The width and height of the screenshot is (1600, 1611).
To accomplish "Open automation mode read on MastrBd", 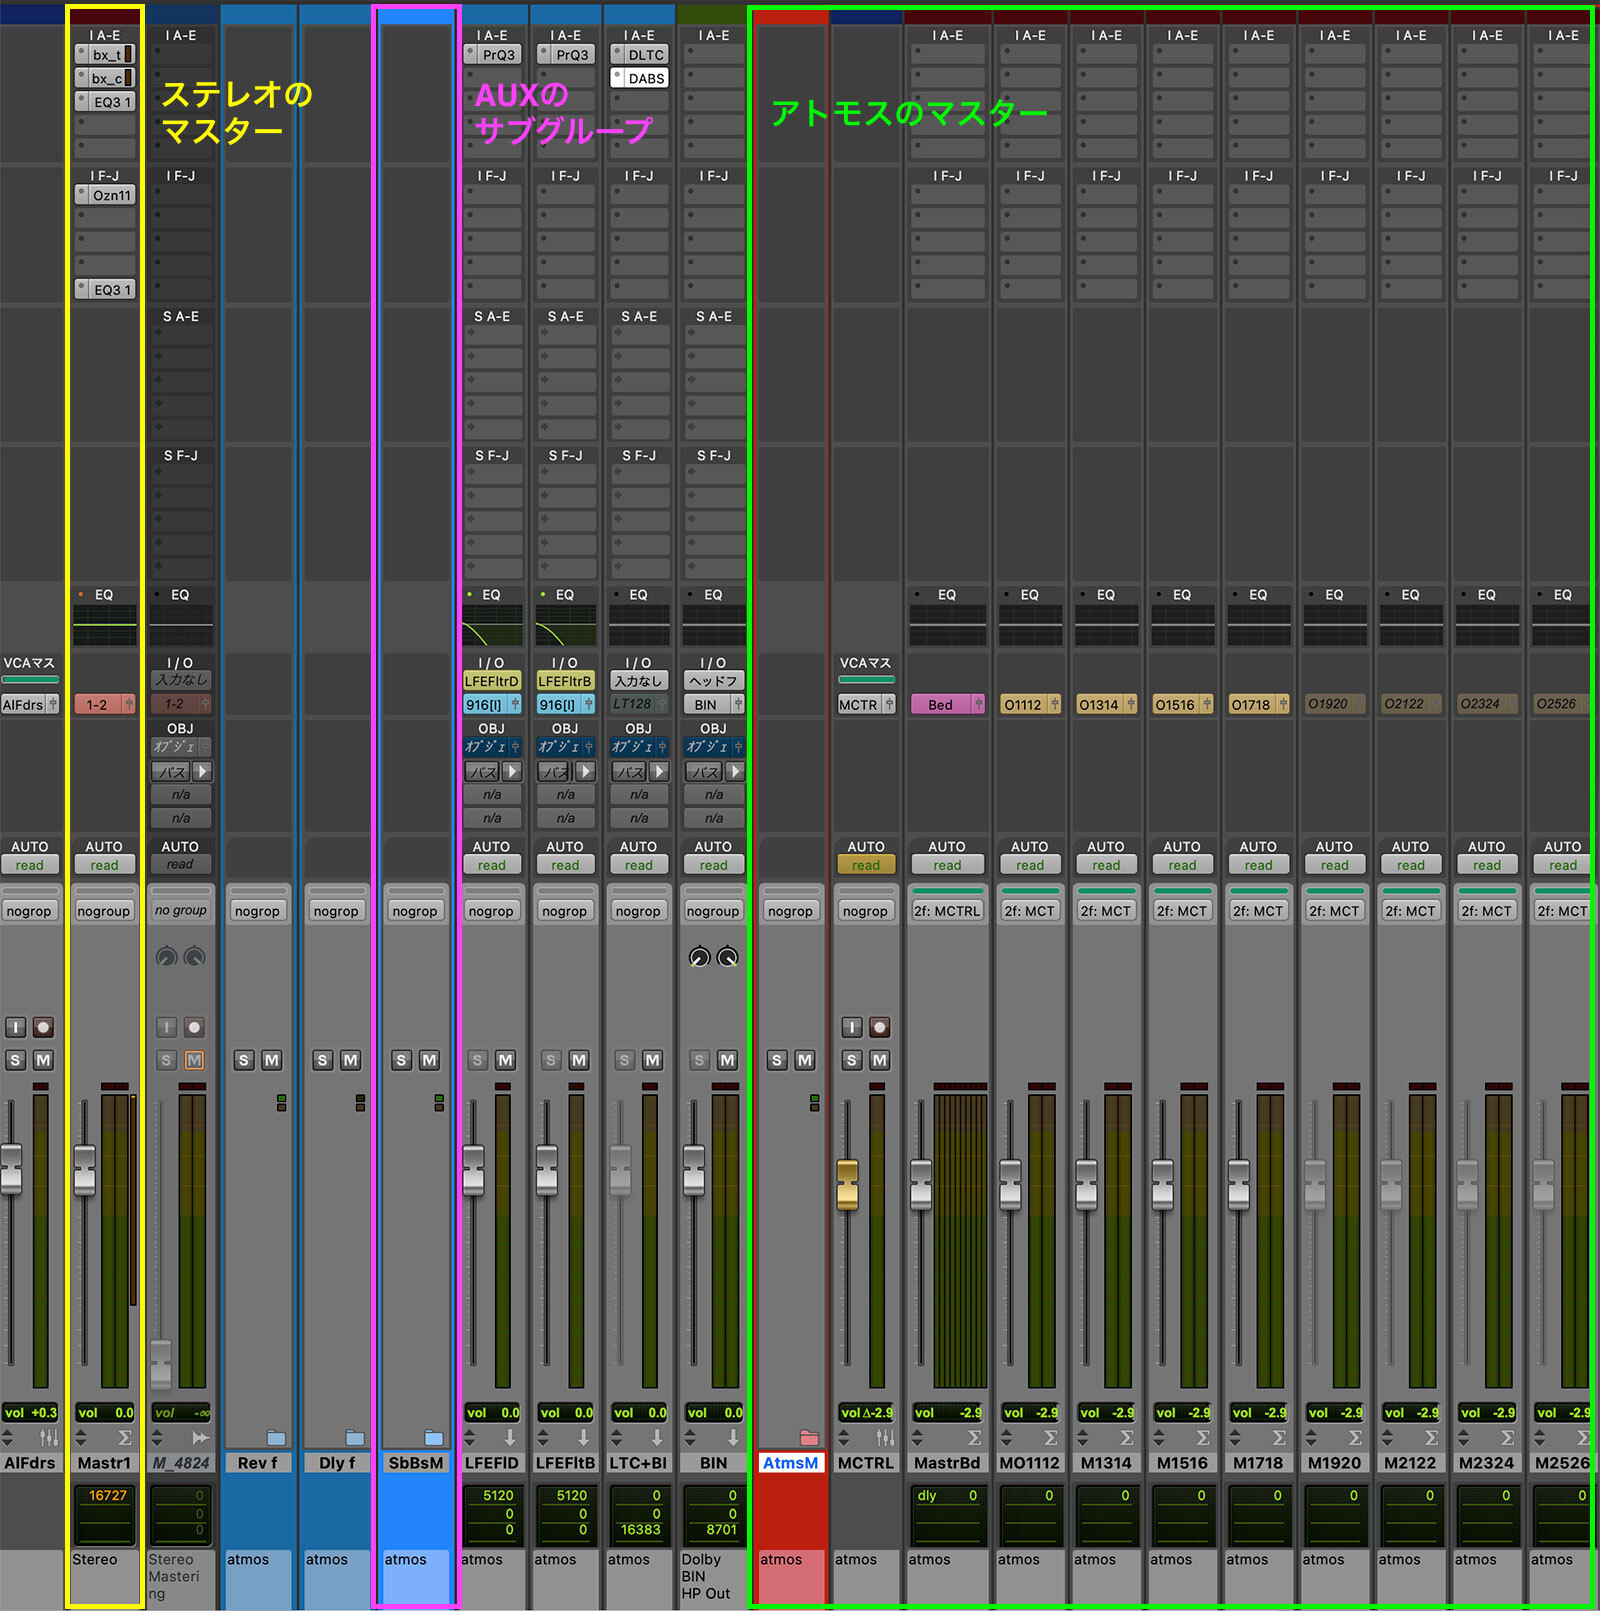I will tap(947, 865).
